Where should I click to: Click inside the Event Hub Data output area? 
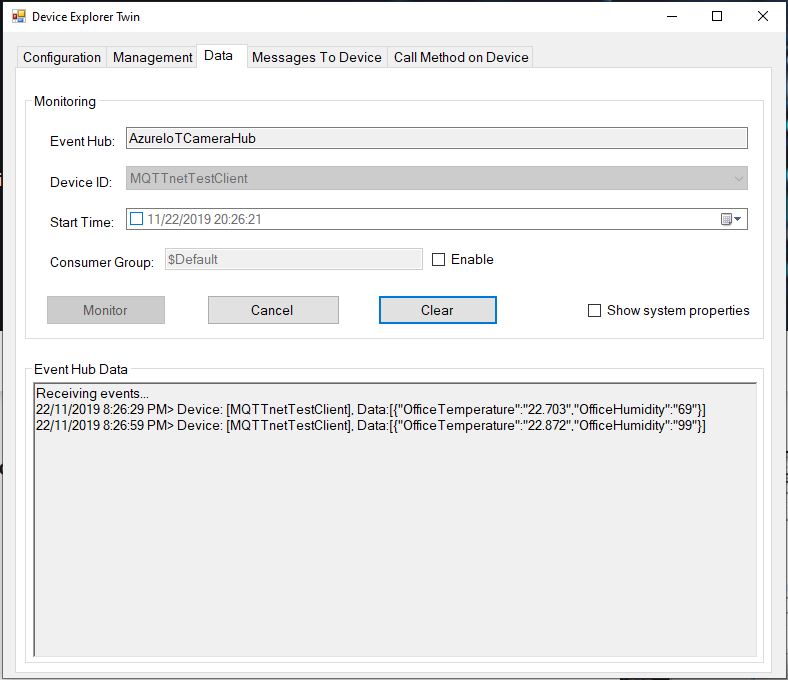coord(395,540)
